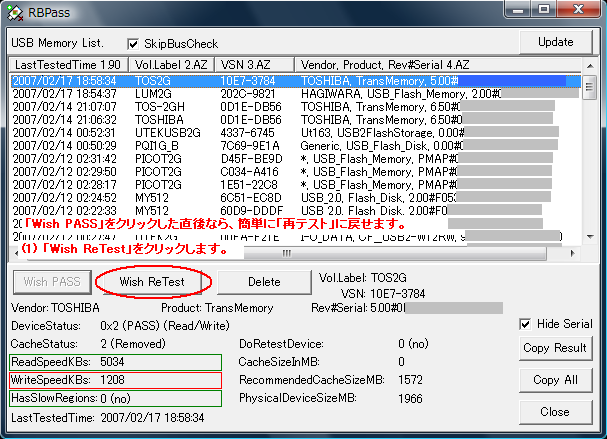607x439 pixels.
Task: Click the LastTestedTime value at bottom
Action: (152, 418)
